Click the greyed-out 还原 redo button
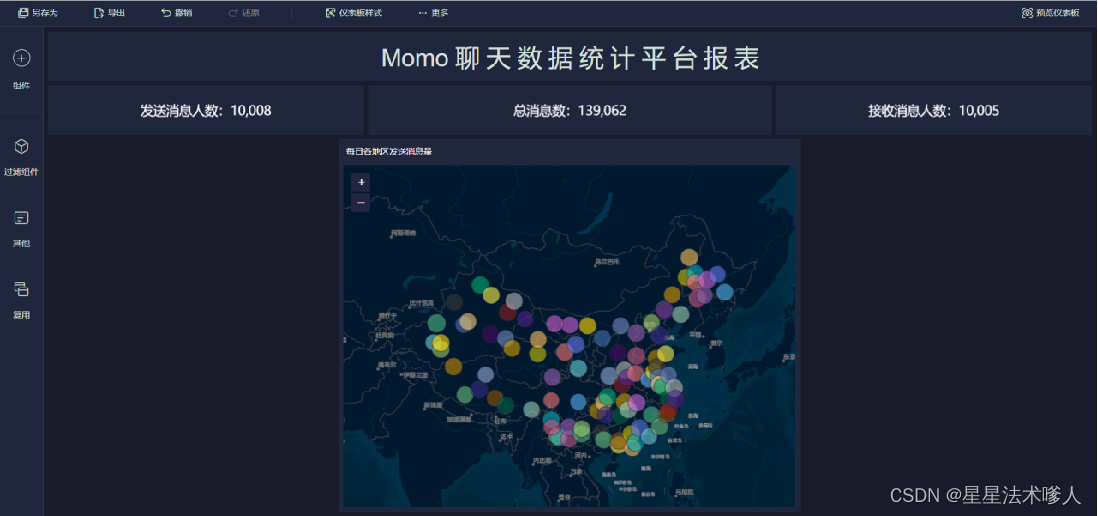The width and height of the screenshot is (1098, 516). point(244,13)
